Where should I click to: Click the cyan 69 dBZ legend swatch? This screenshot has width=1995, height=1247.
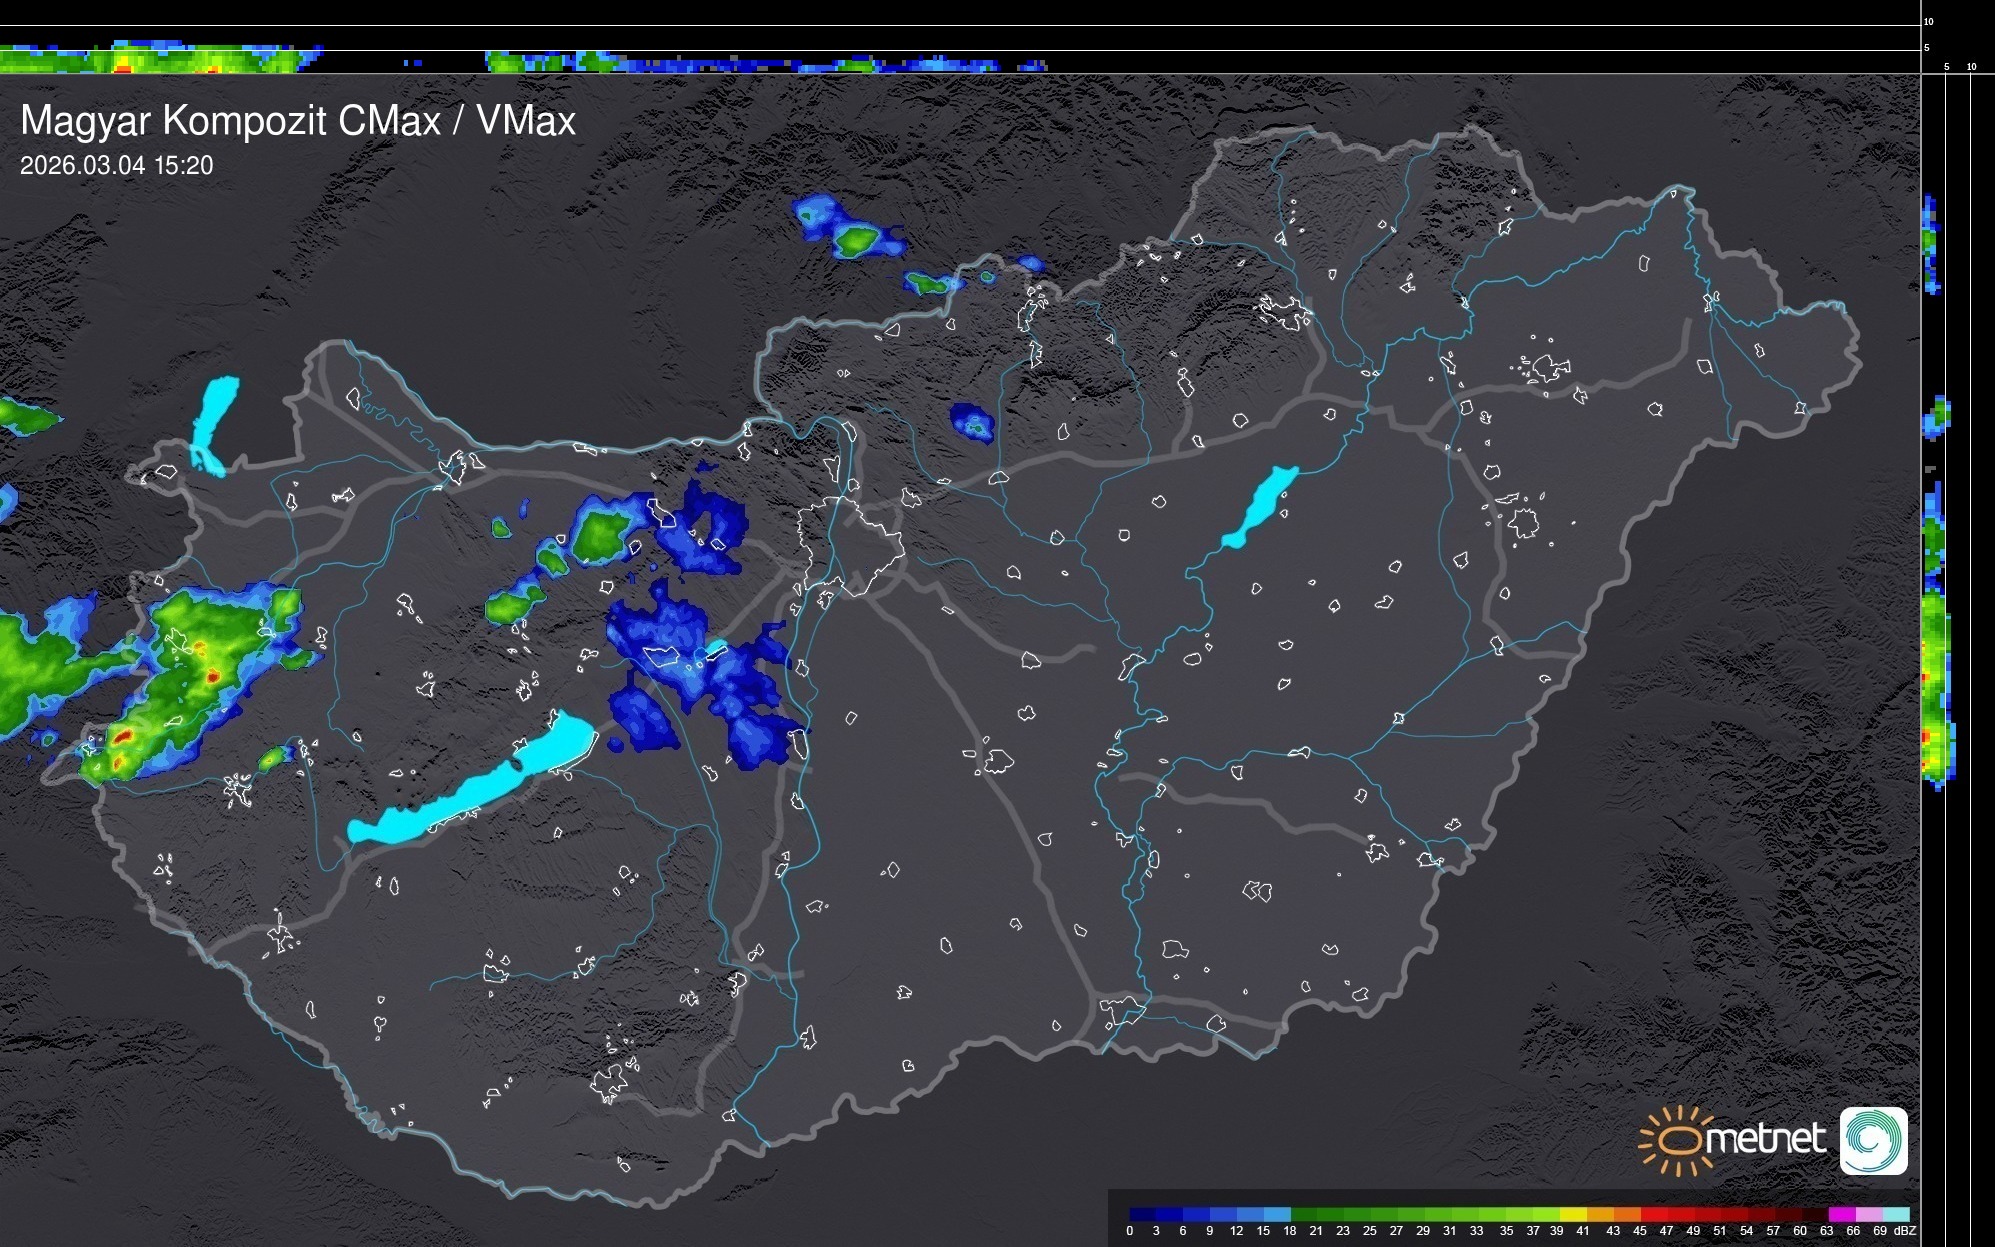click(x=1896, y=1214)
